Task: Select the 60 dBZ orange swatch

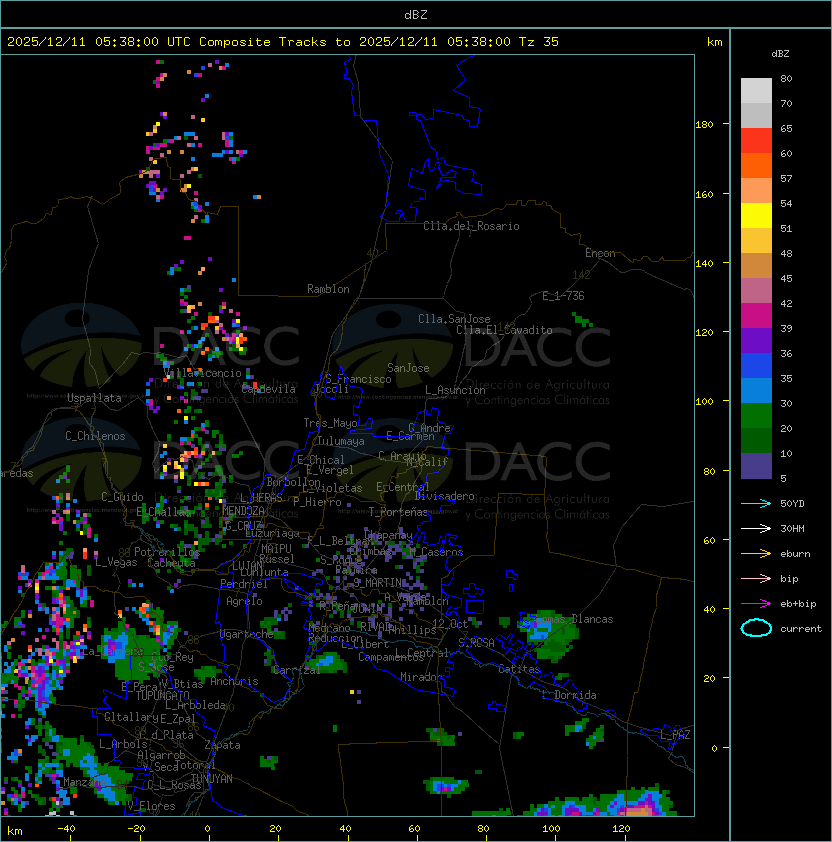Action: pos(756,165)
